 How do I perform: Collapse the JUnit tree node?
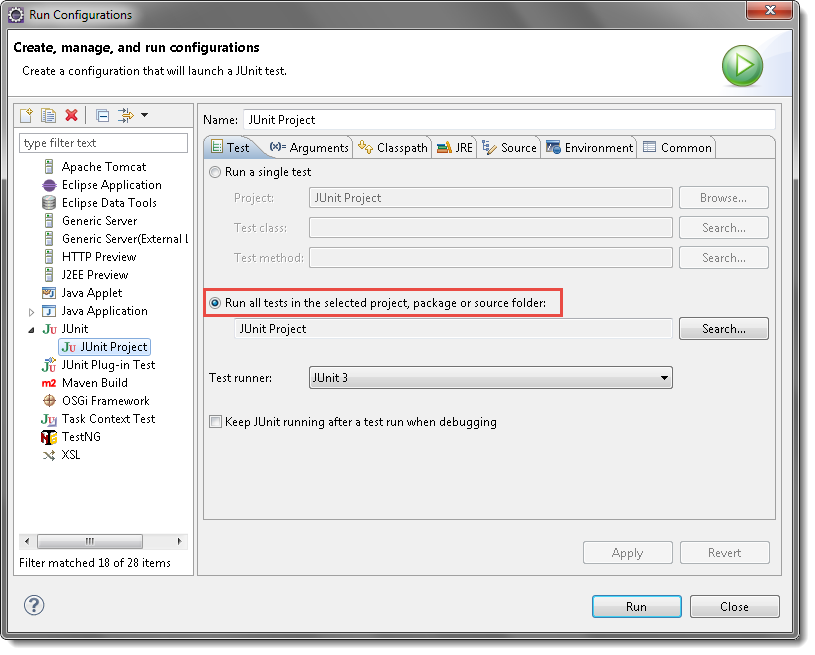(31, 330)
